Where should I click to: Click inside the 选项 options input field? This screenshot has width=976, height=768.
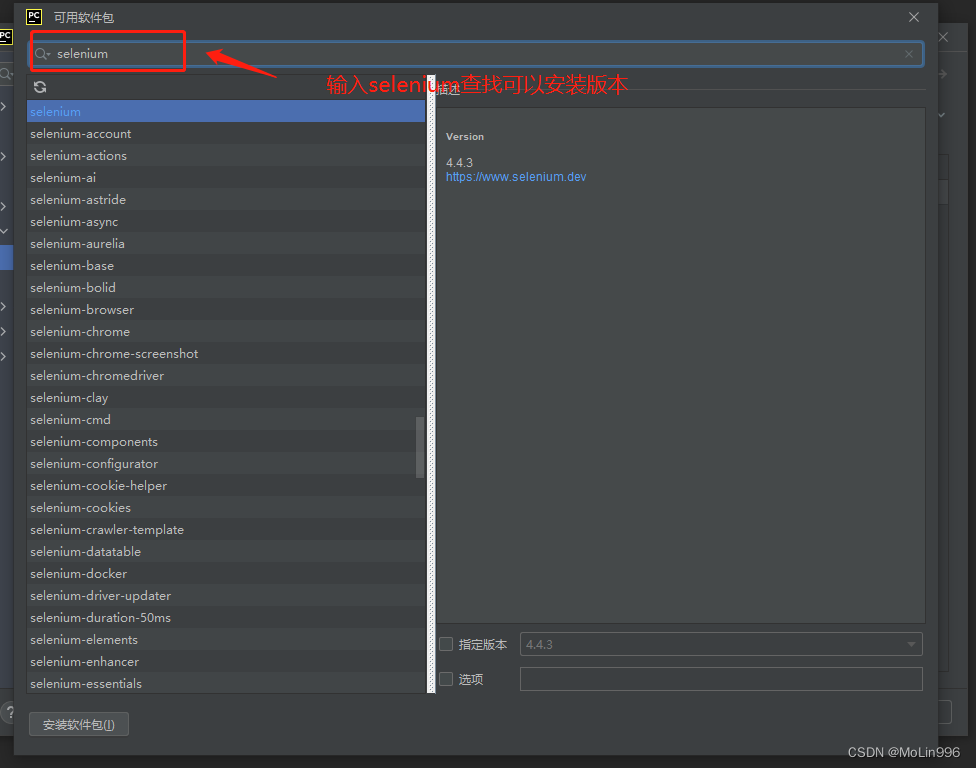(720, 679)
